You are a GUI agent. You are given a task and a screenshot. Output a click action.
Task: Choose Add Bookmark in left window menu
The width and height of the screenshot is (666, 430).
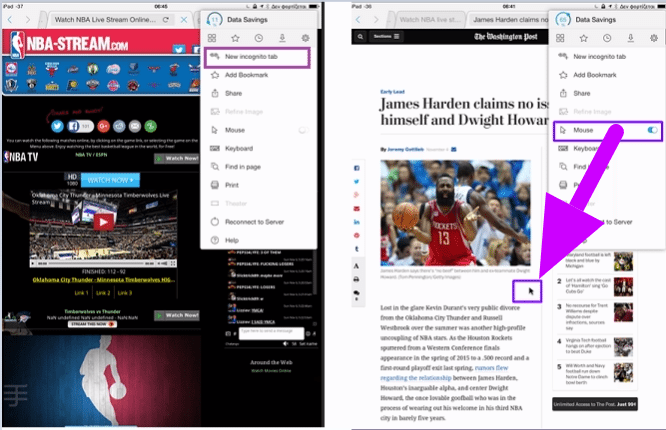257,75
